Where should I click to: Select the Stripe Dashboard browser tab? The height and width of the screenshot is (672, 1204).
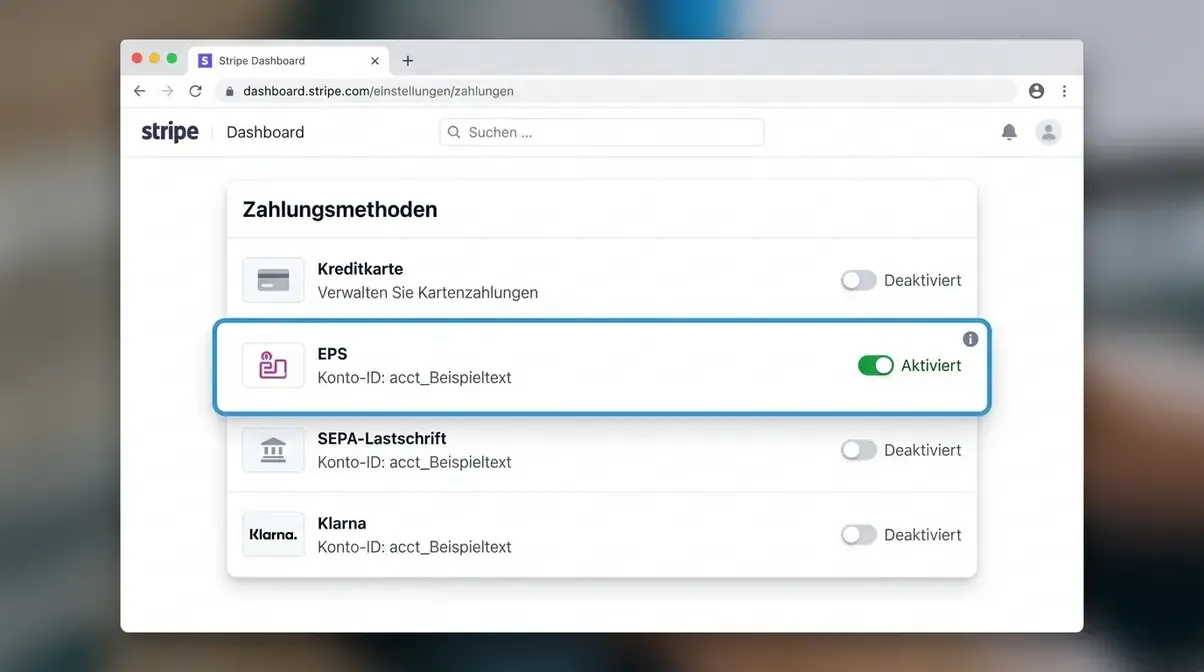click(x=290, y=61)
